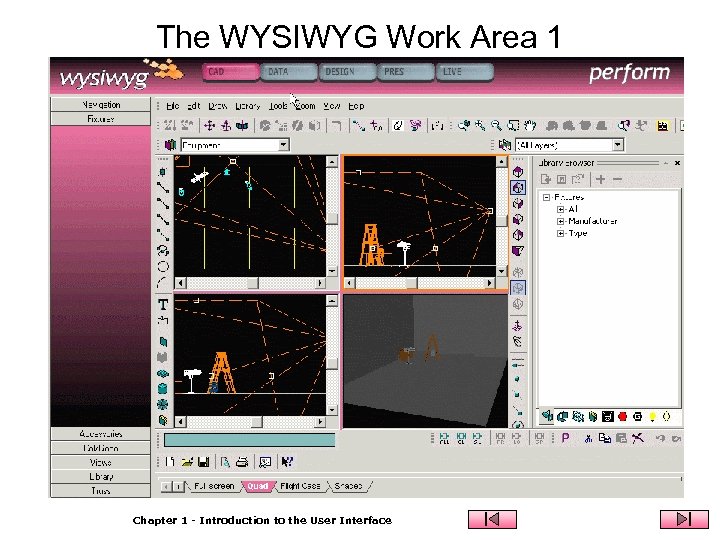Switch to the DESIGN mode tab
The height and width of the screenshot is (540, 720).
[x=347, y=72]
